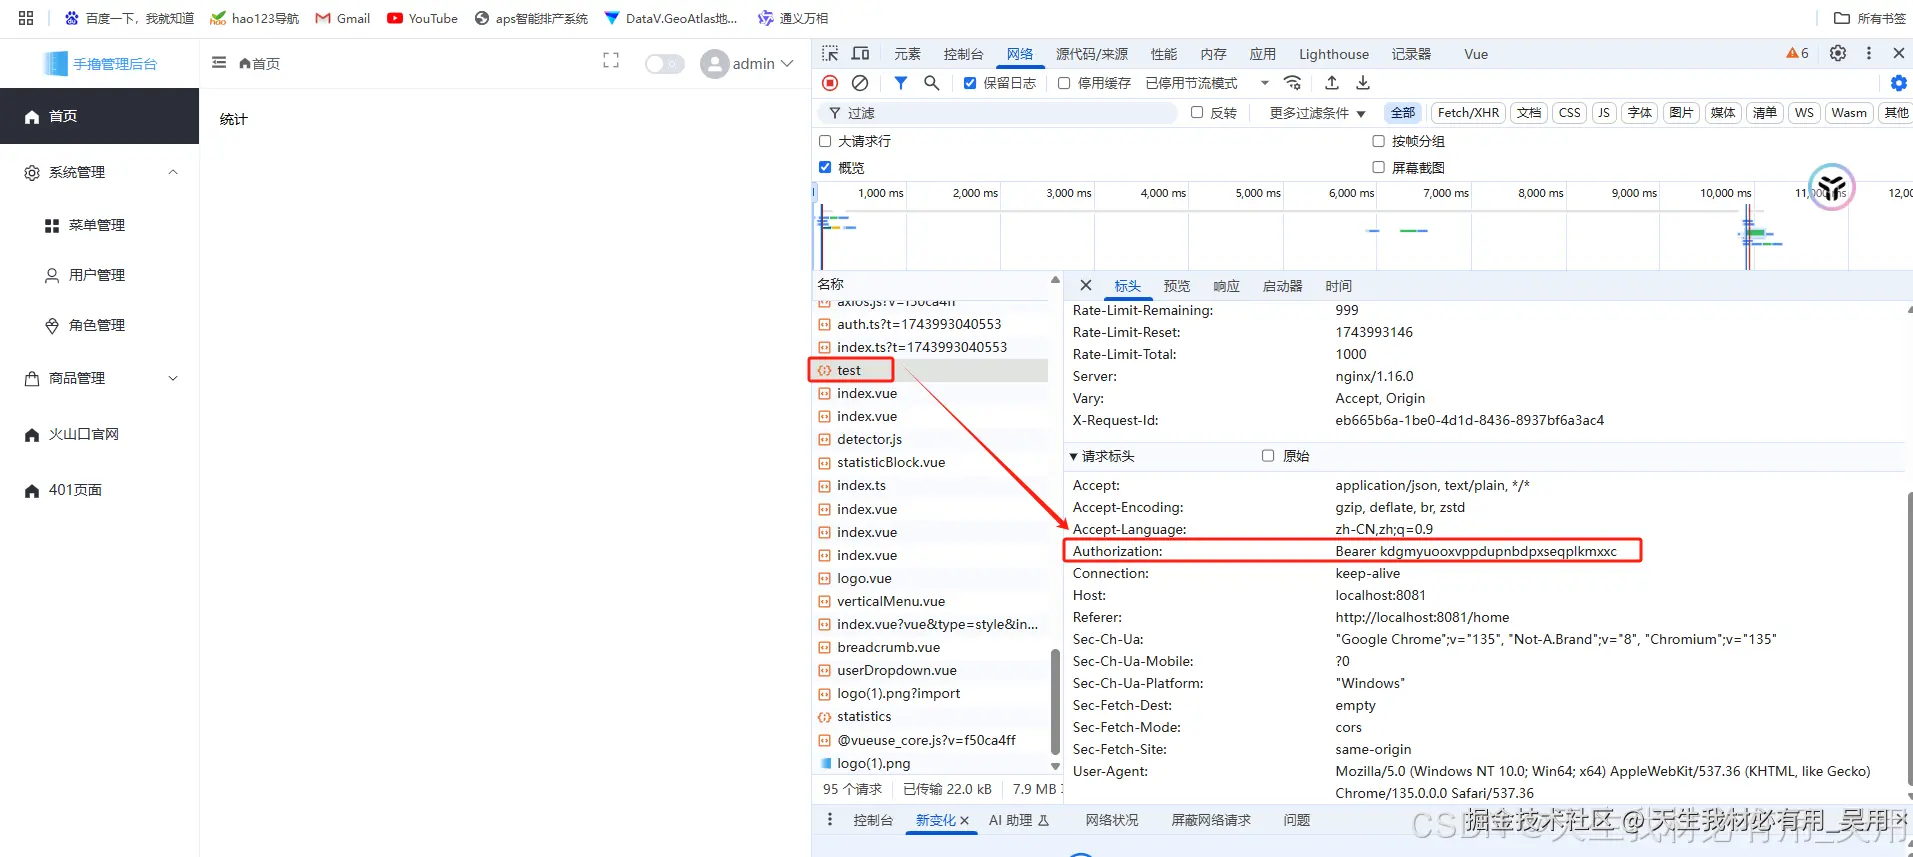Screen dimensions: 1913x857
Task: Open the 控制台 DevTools tab
Action: 963,54
